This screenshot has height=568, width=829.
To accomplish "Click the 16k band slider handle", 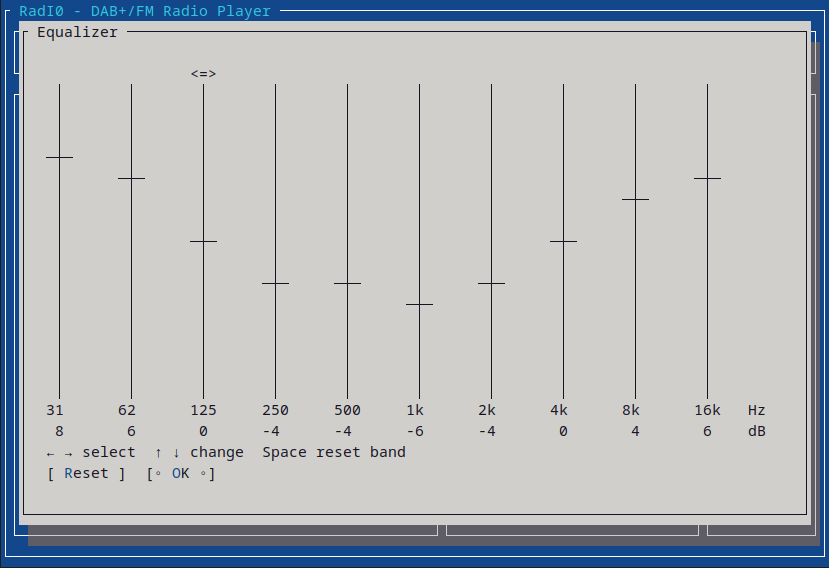I will coord(707,179).
